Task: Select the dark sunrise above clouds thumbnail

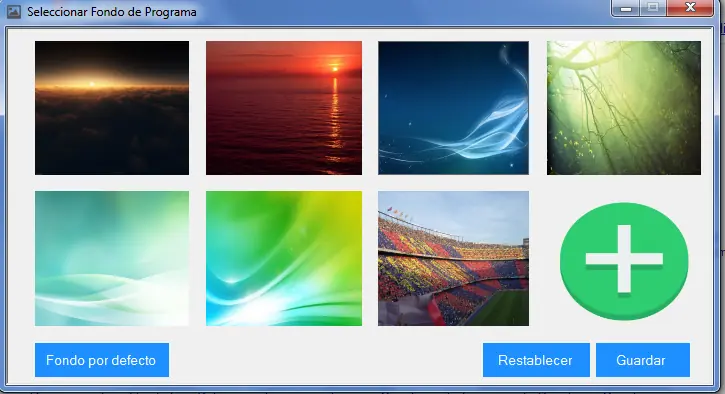Action: click(x=112, y=108)
